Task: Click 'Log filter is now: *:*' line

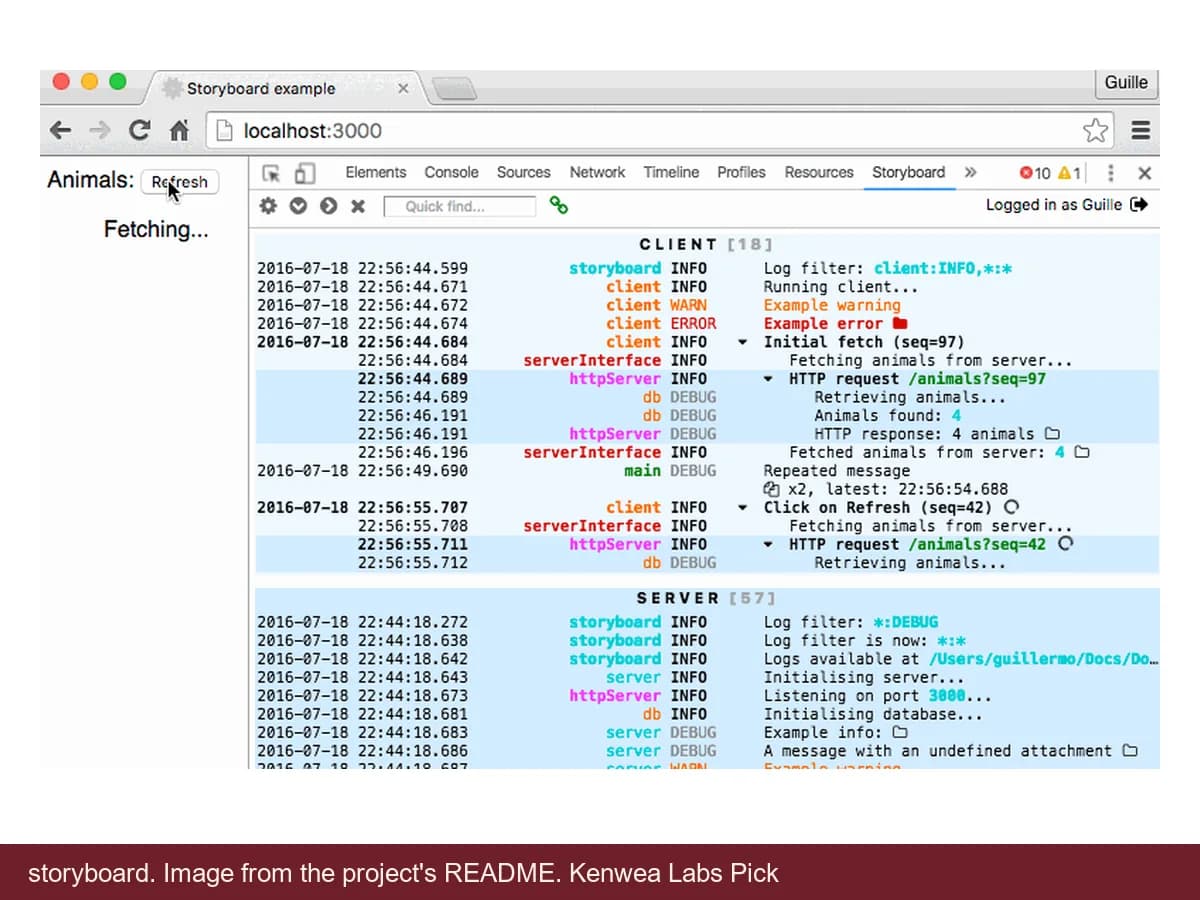Action: [x=865, y=640]
